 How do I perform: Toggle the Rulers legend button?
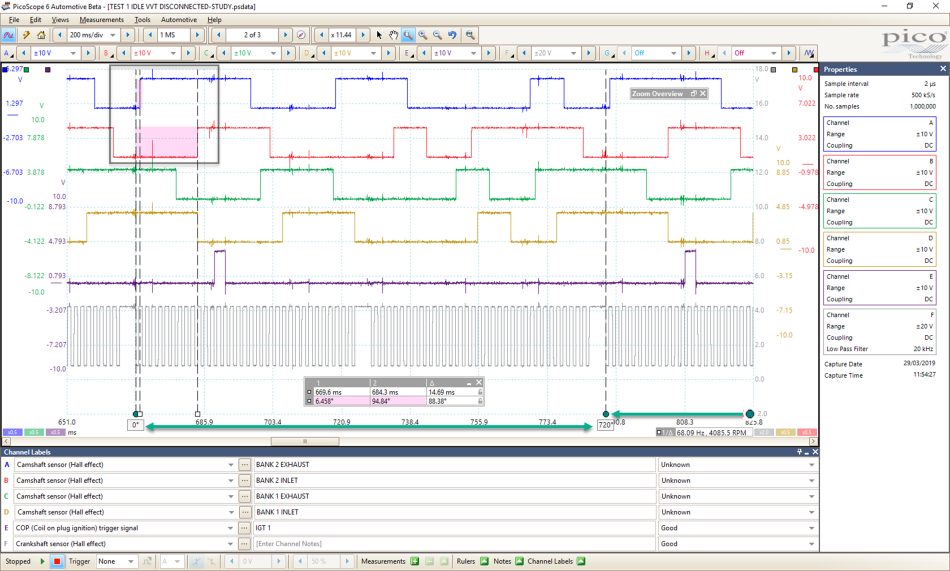click(x=484, y=561)
